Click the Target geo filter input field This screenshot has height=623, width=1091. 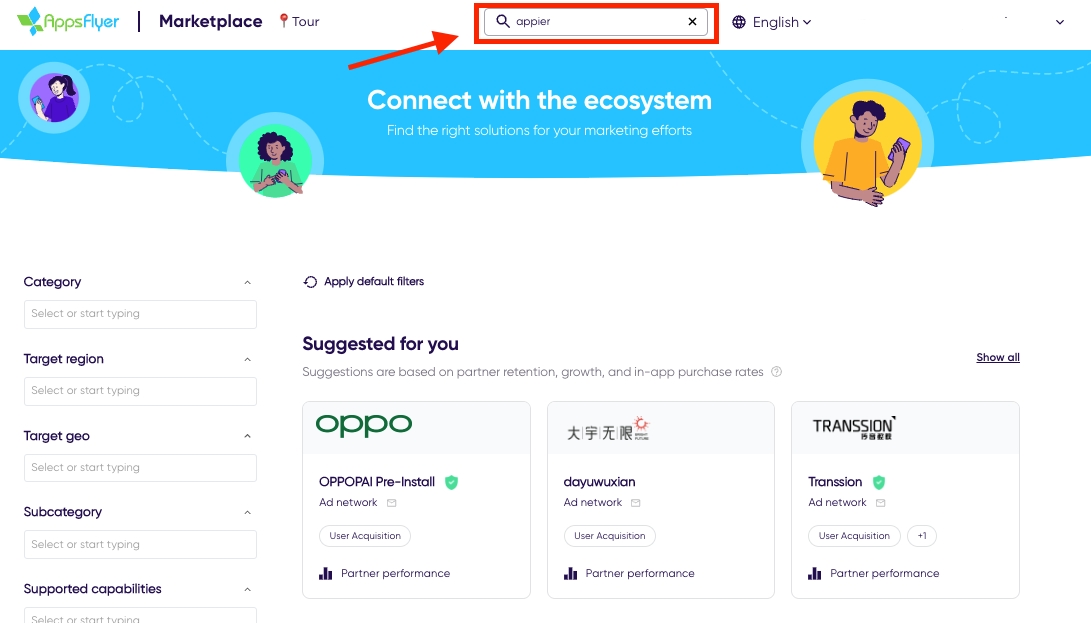[x=140, y=468]
